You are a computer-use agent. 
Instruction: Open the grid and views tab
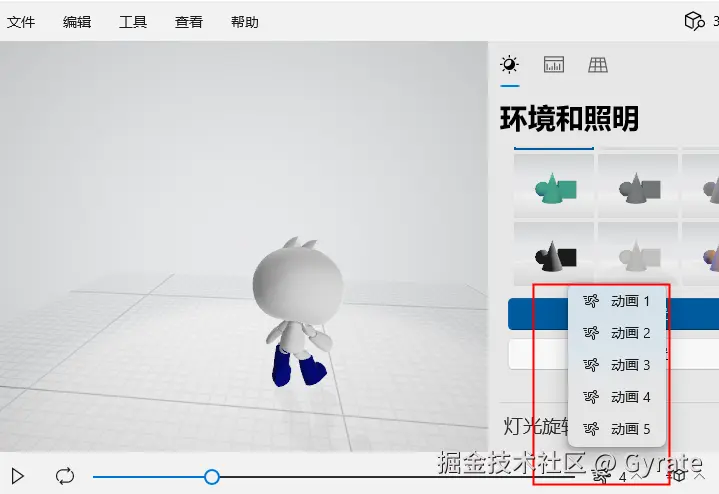pos(598,65)
